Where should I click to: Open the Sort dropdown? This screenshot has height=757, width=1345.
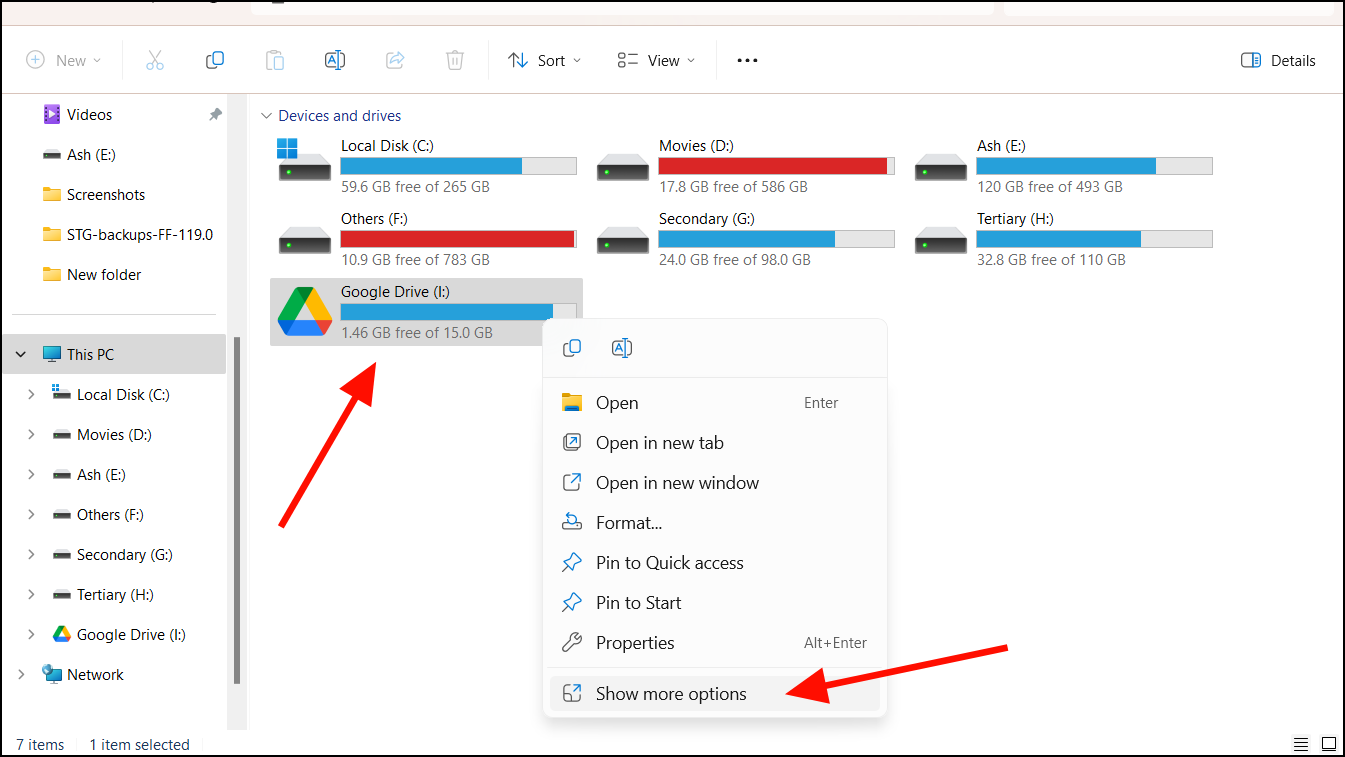[x=544, y=60]
